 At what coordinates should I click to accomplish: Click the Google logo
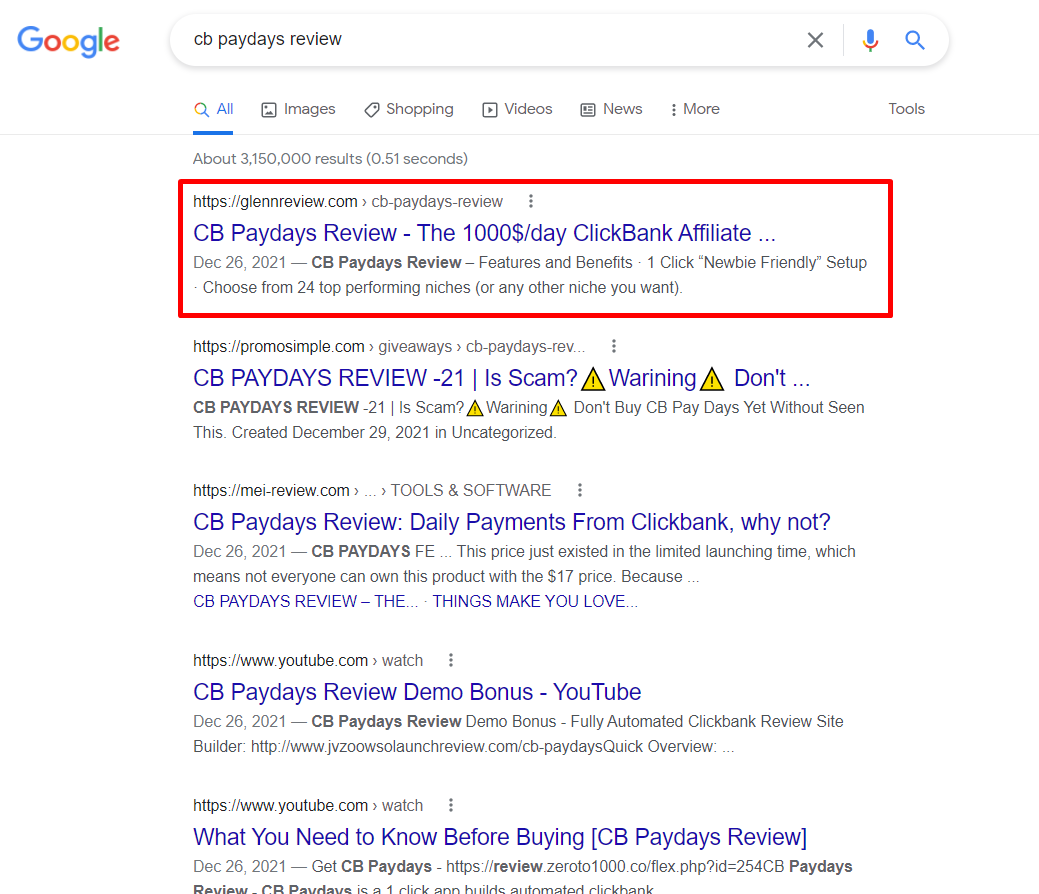(68, 41)
